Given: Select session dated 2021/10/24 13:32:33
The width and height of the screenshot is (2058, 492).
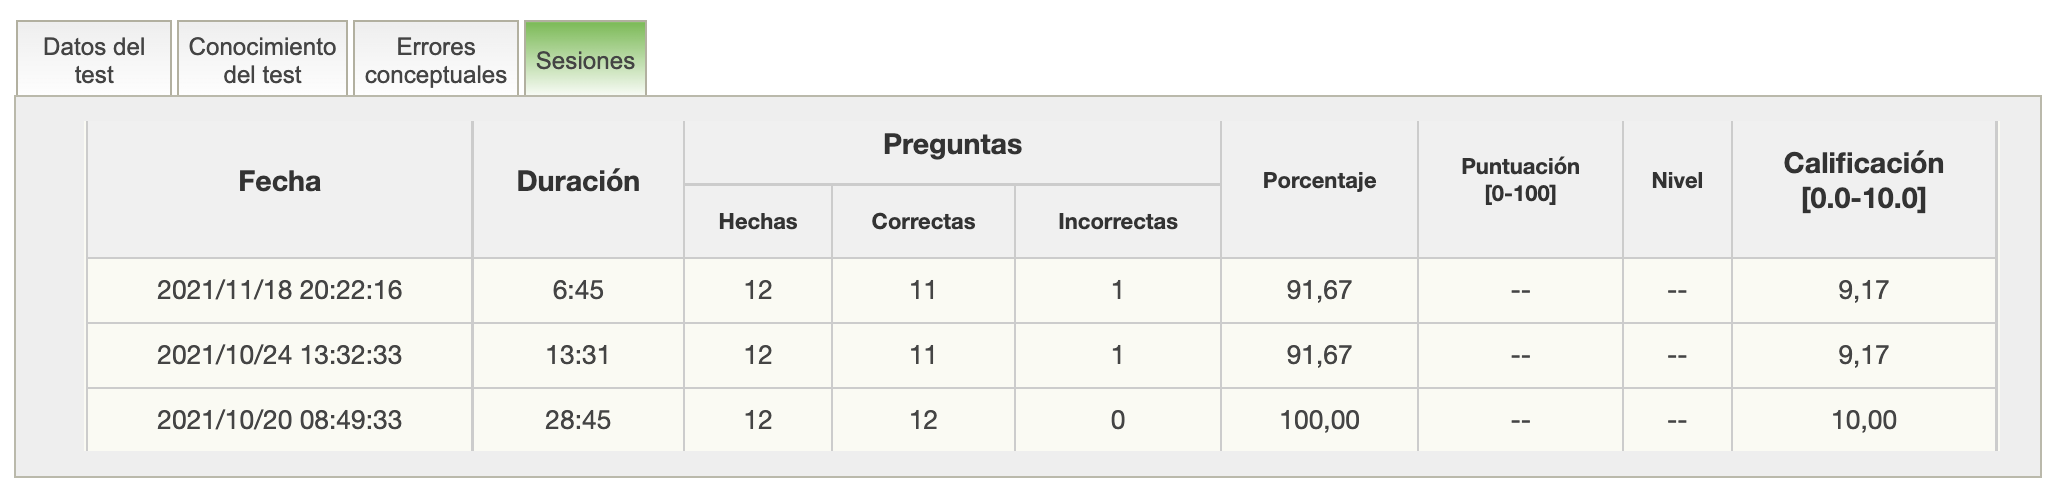Looking at the screenshot, I should pyautogui.click(x=279, y=355).
